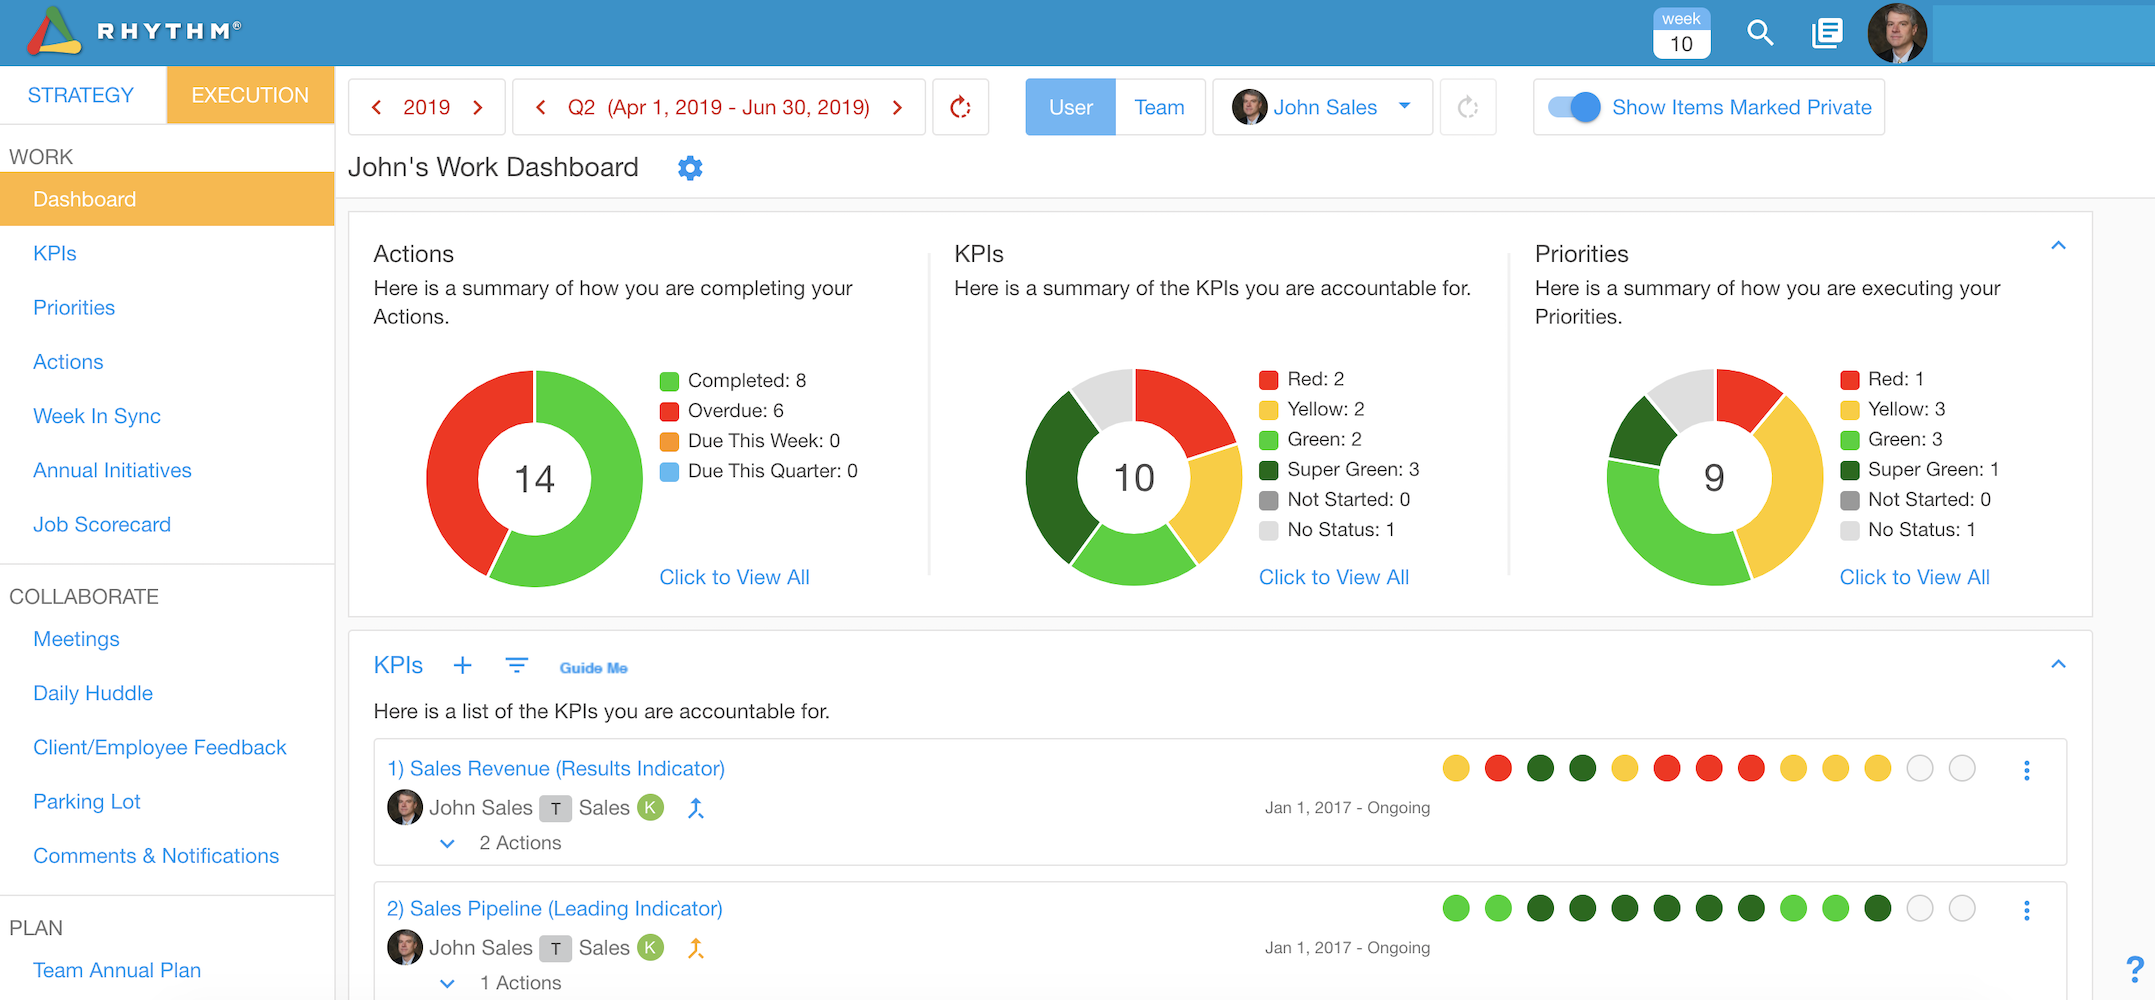Open dashboard settings gear icon
The width and height of the screenshot is (2155, 1000).
(690, 168)
